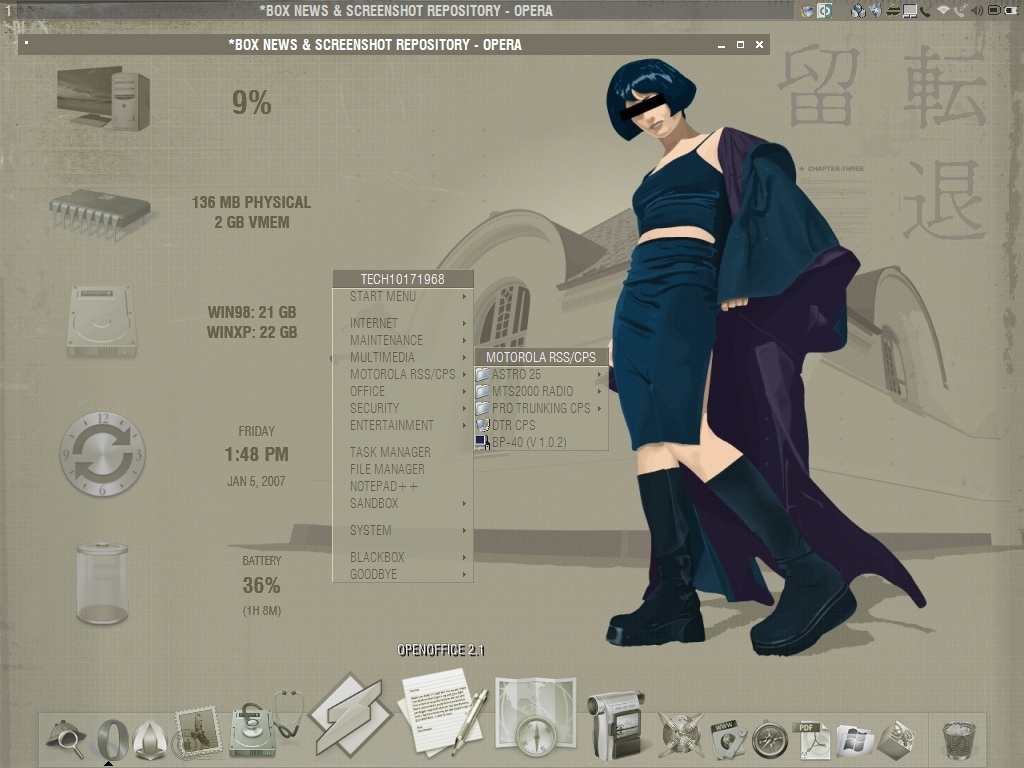The image size is (1024, 768).
Task: Expand the Maintenance submenu arrow
Action: click(464, 340)
